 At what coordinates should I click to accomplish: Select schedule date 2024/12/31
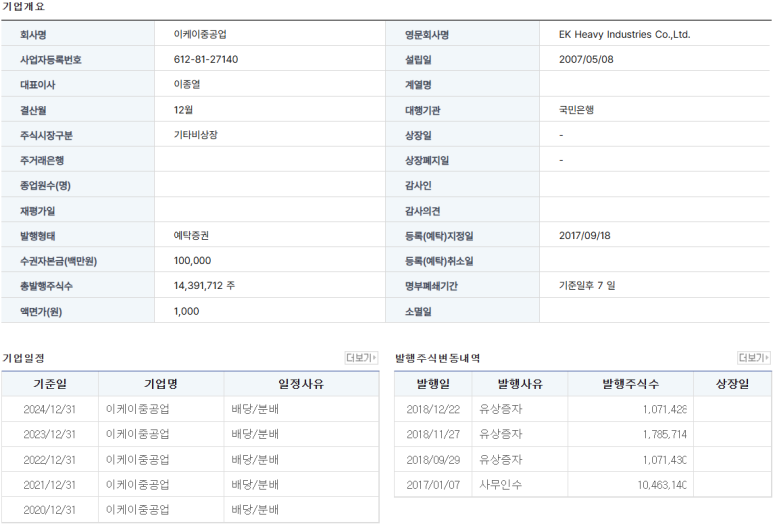[x=49, y=409]
